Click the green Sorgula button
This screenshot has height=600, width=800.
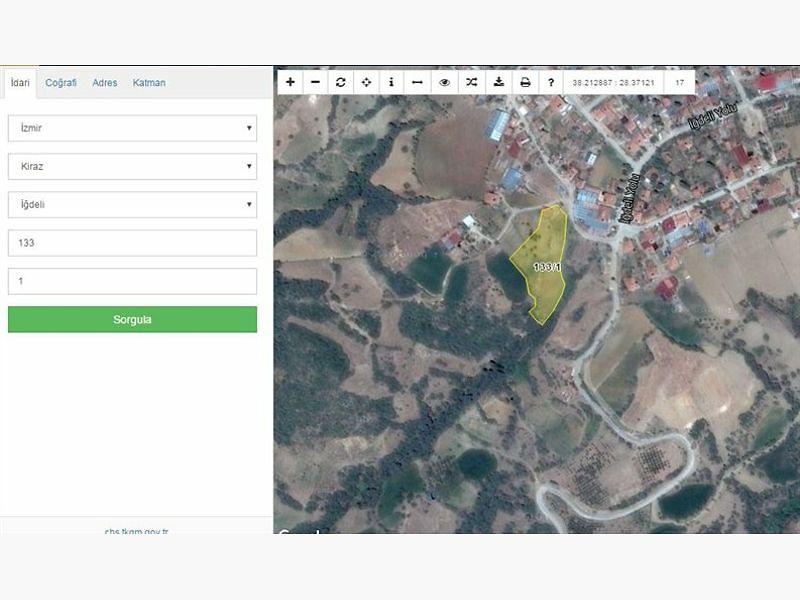tap(132, 319)
